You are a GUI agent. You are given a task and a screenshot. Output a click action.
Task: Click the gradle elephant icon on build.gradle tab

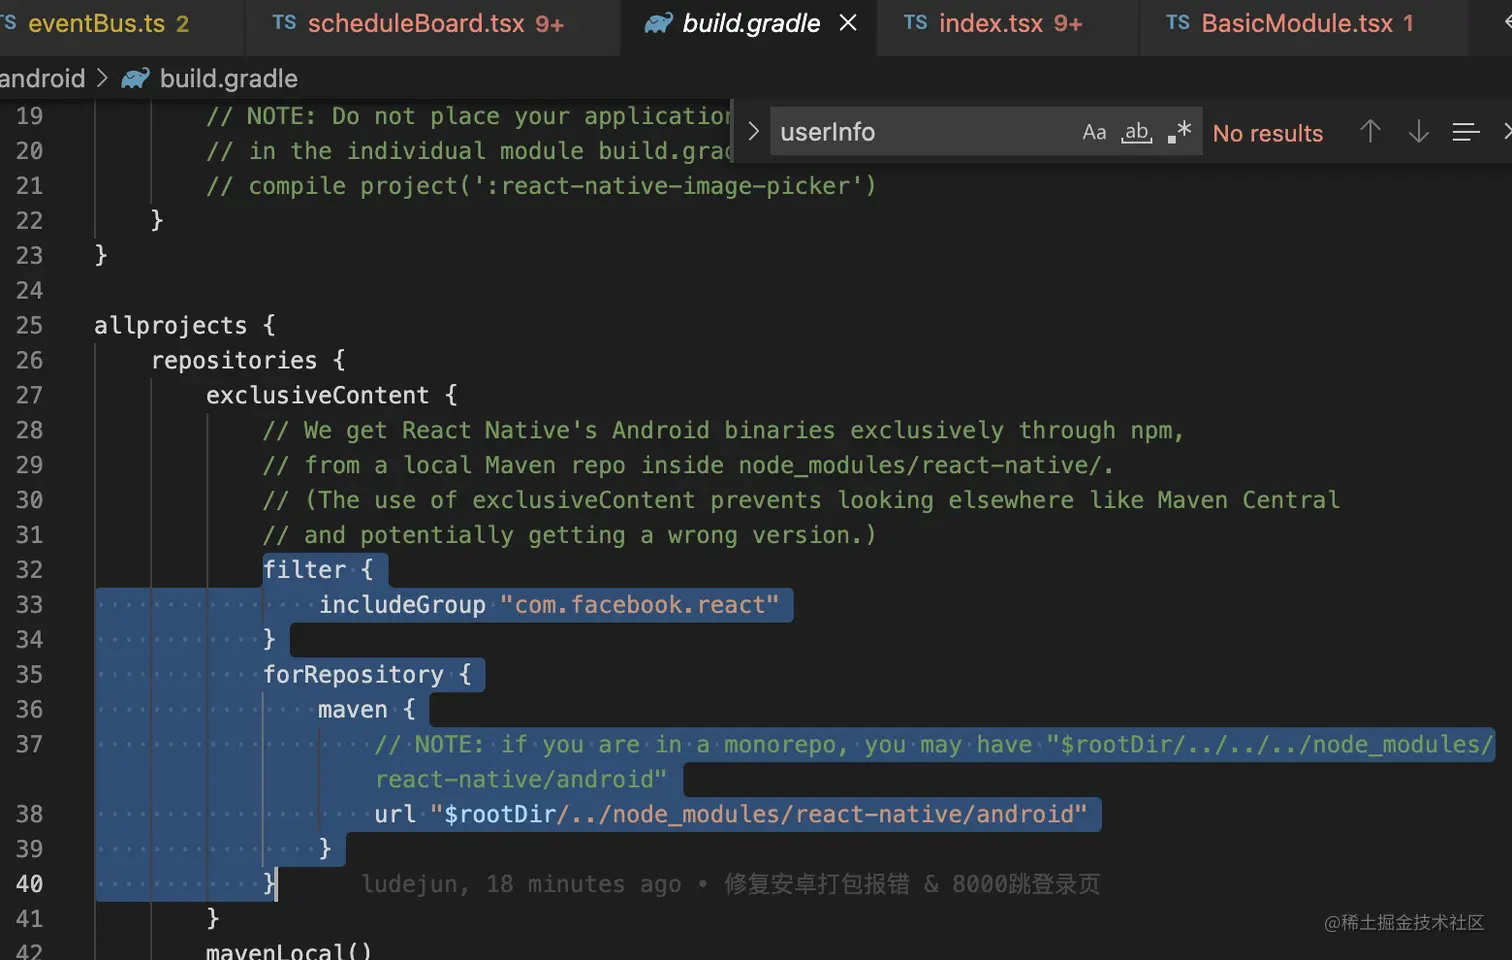click(658, 23)
